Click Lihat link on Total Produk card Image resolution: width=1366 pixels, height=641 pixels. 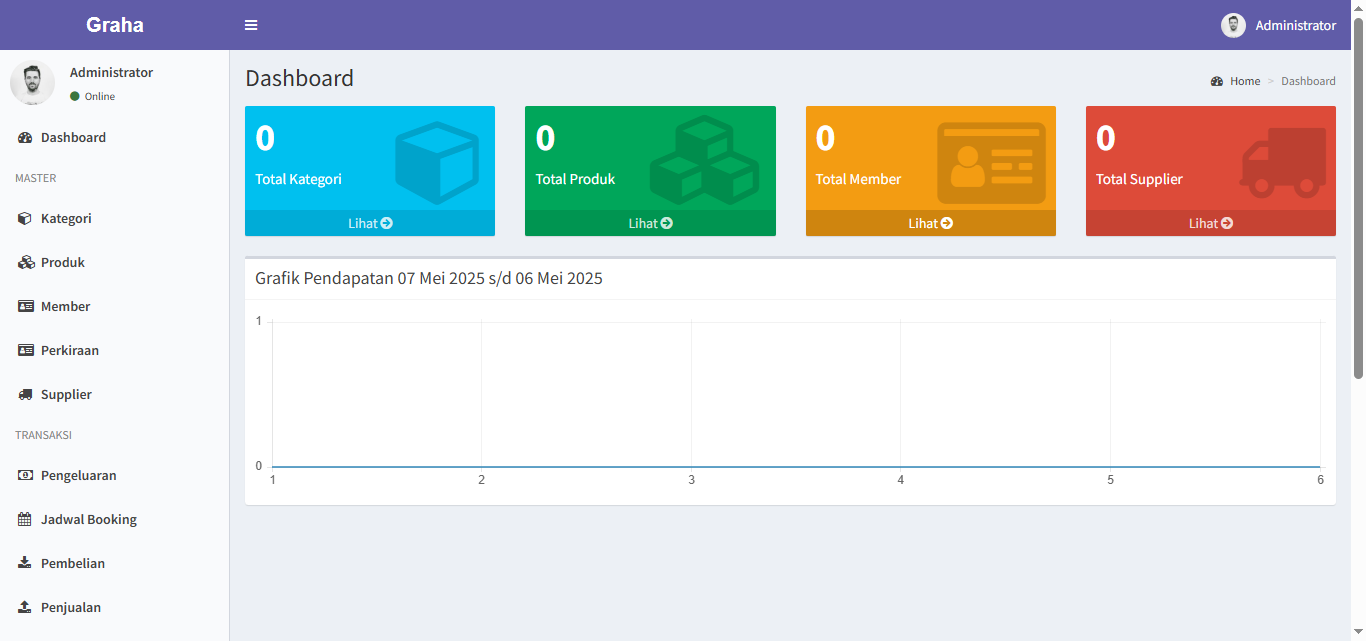click(650, 223)
